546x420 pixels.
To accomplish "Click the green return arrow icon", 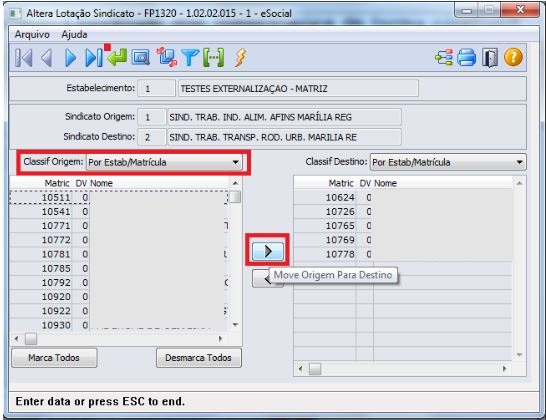I will (117, 57).
